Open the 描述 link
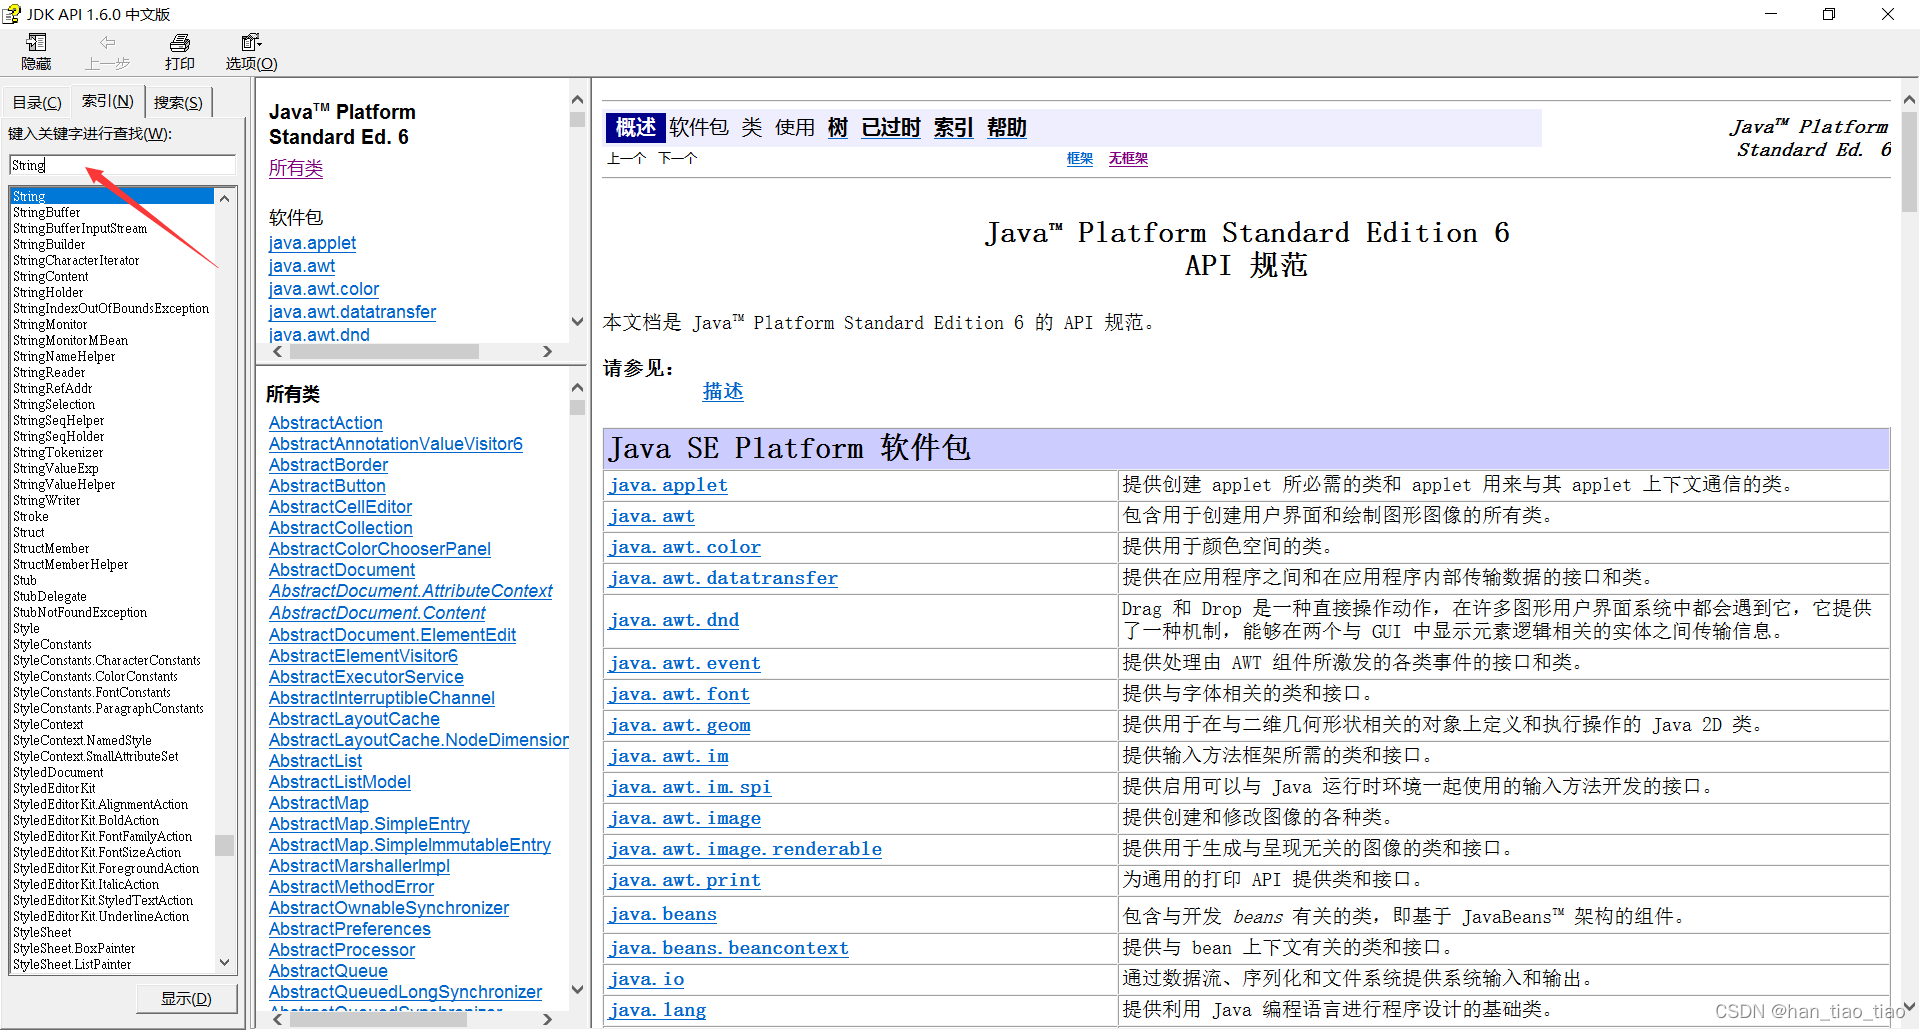1920x1030 pixels. coord(723,391)
